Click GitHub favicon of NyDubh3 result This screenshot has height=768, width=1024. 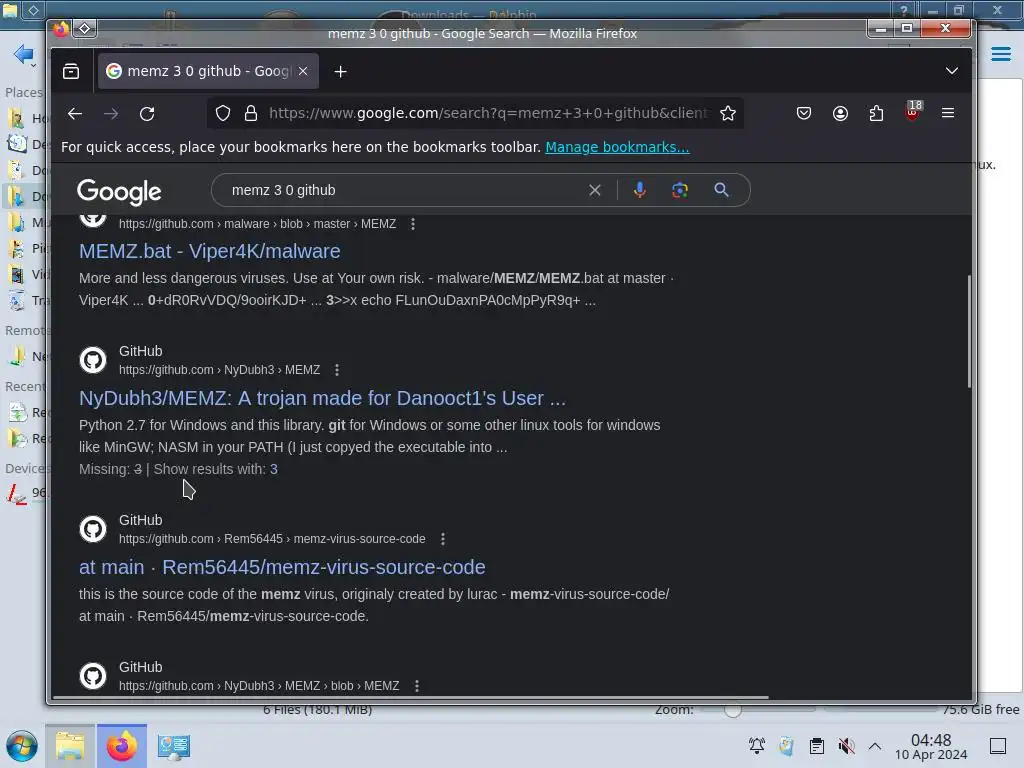[x=93, y=360]
